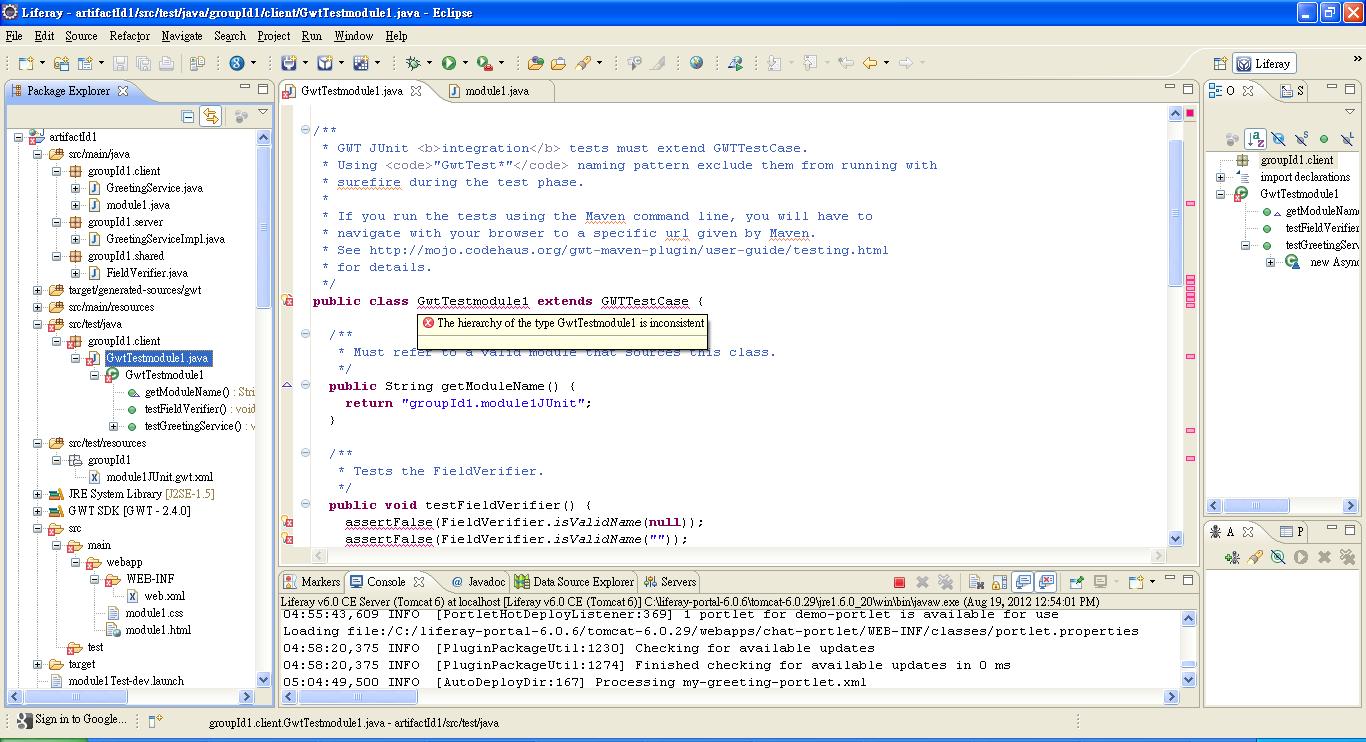Open the Source menu
Image resolution: width=1366 pixels, height=742 pixels.
(81, 36)
